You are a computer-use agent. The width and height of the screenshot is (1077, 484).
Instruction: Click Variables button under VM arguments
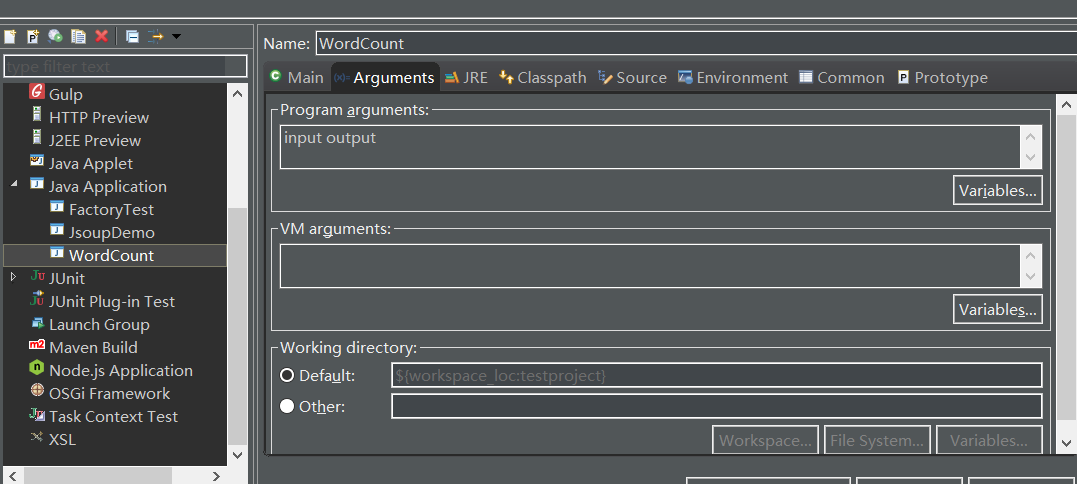[x=997, y=310]
